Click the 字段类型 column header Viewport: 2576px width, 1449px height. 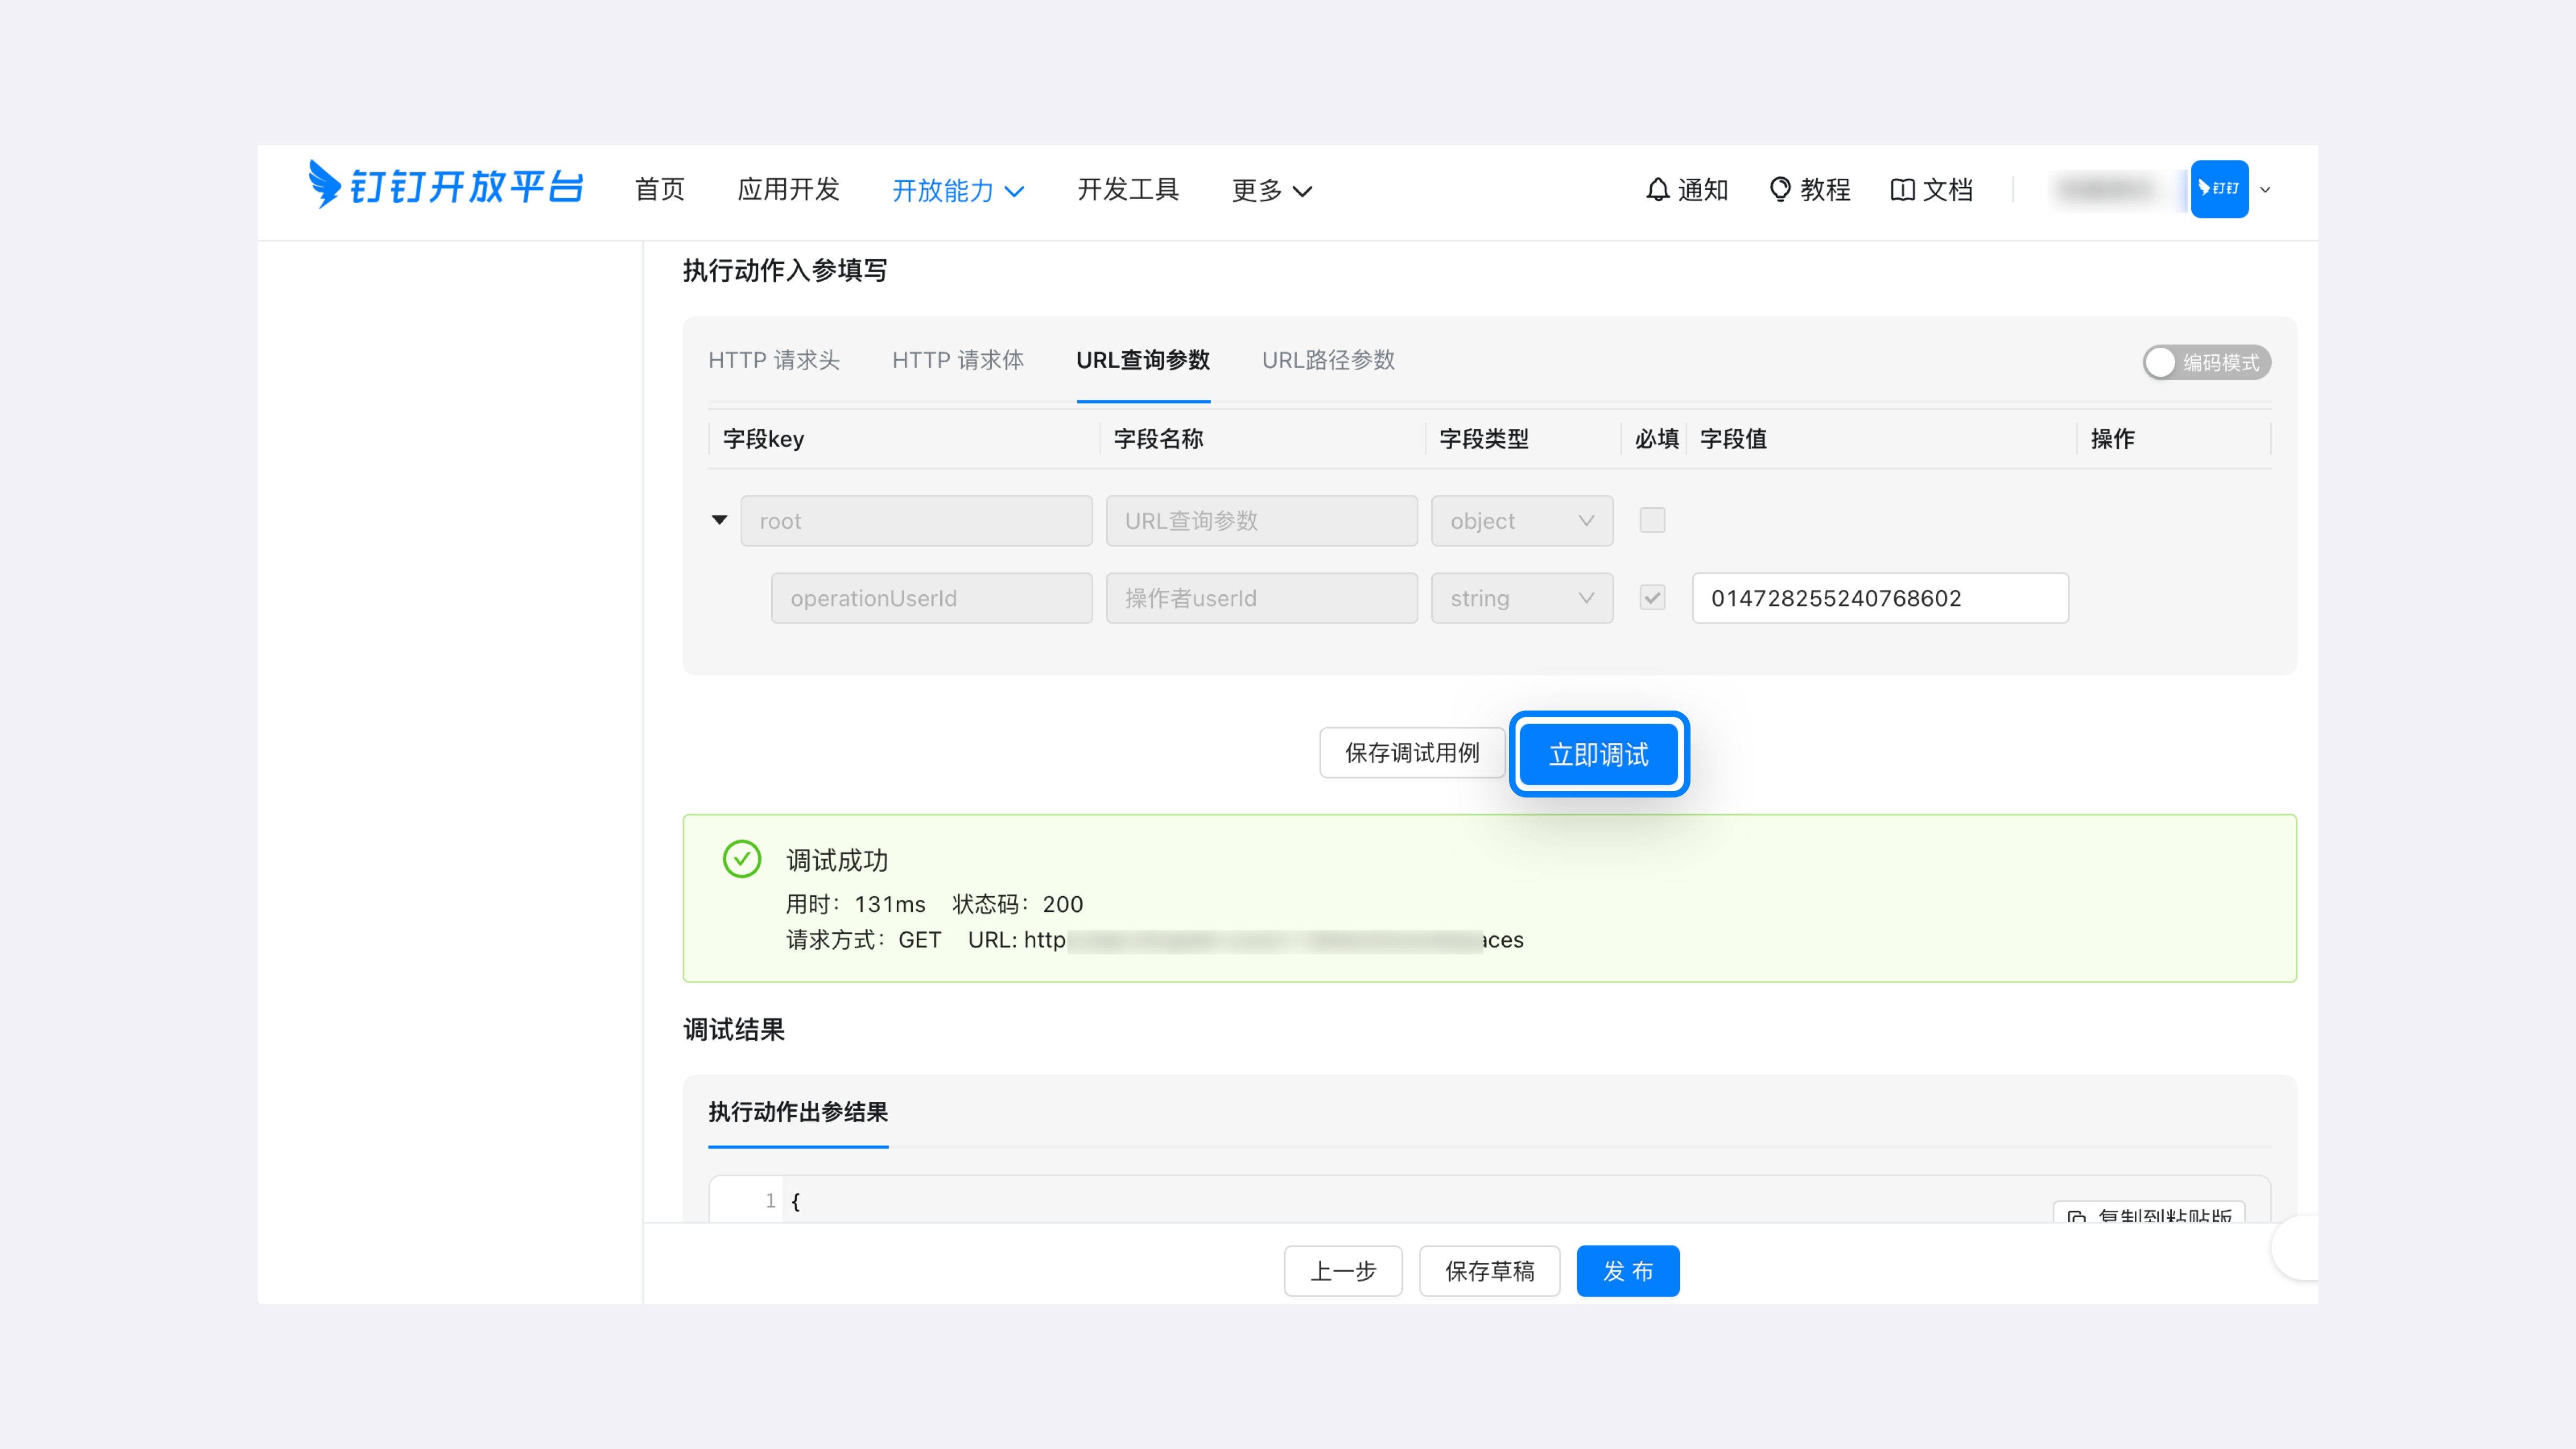[x=1483, y=439]
